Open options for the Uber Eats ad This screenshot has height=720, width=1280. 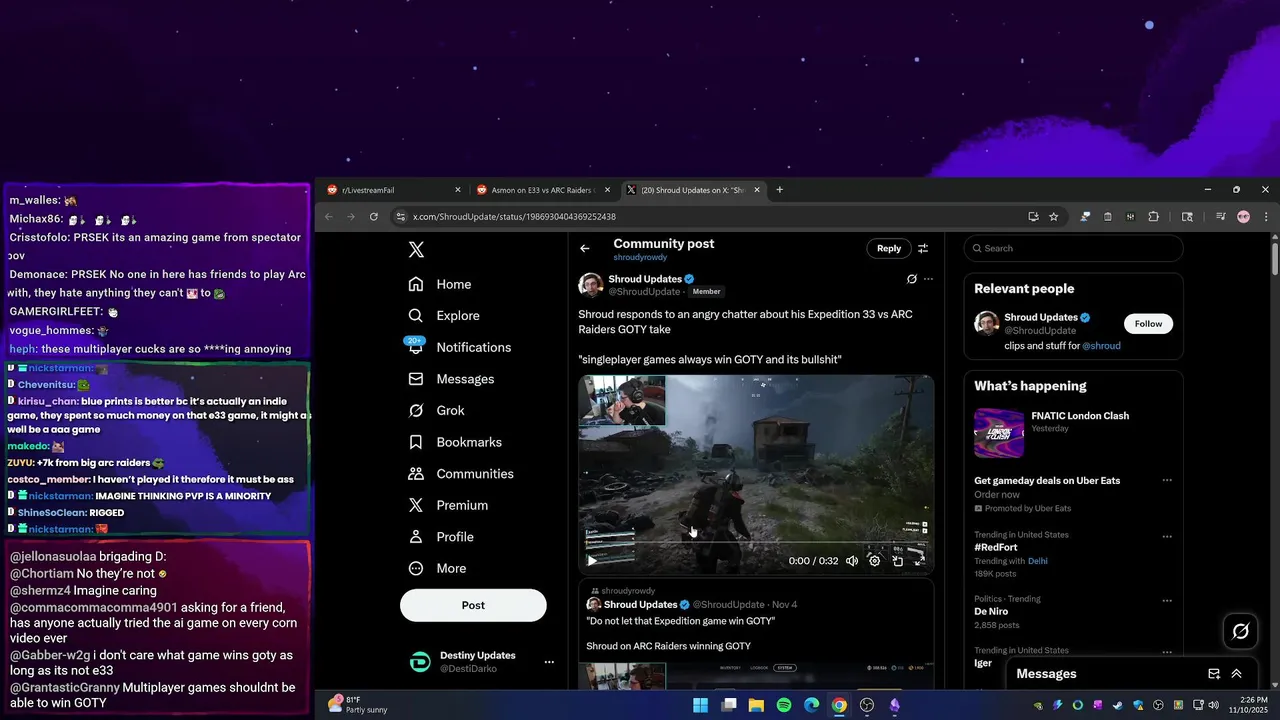coord(1167,481)
